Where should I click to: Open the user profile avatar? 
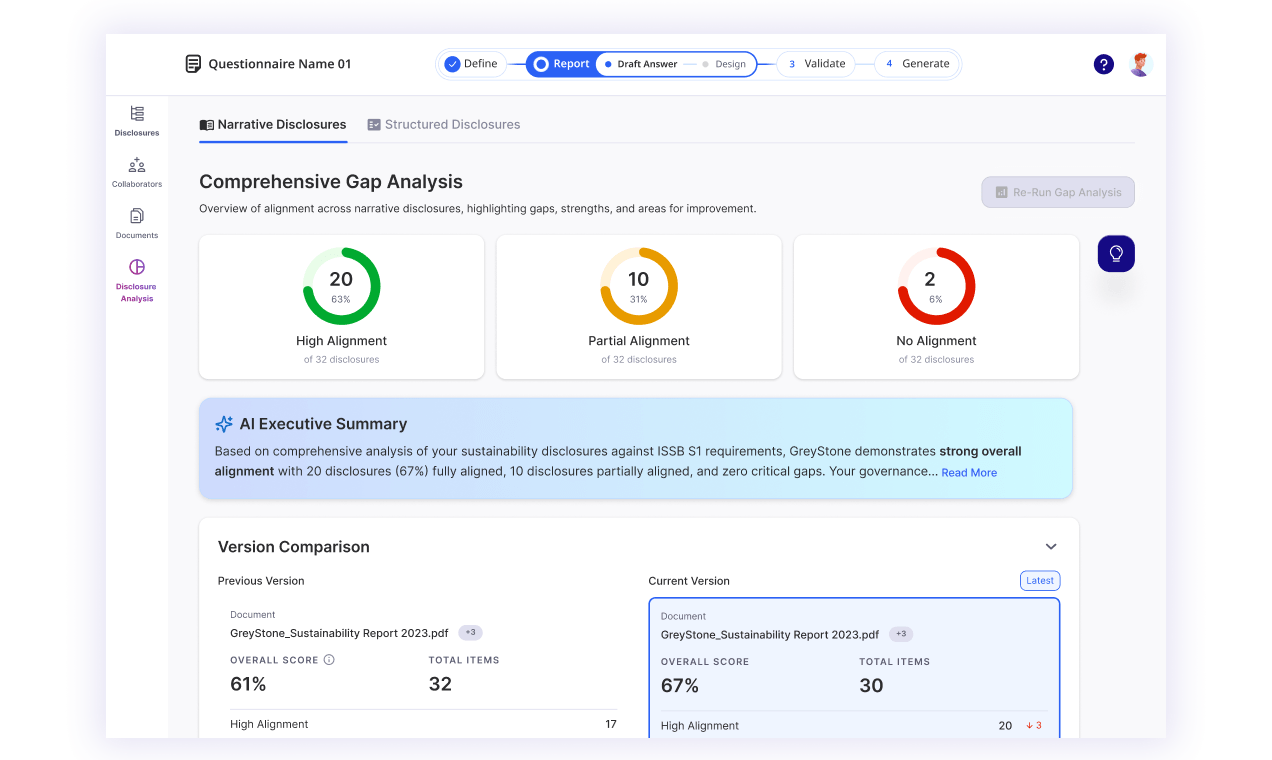[x=1141, y=64]
